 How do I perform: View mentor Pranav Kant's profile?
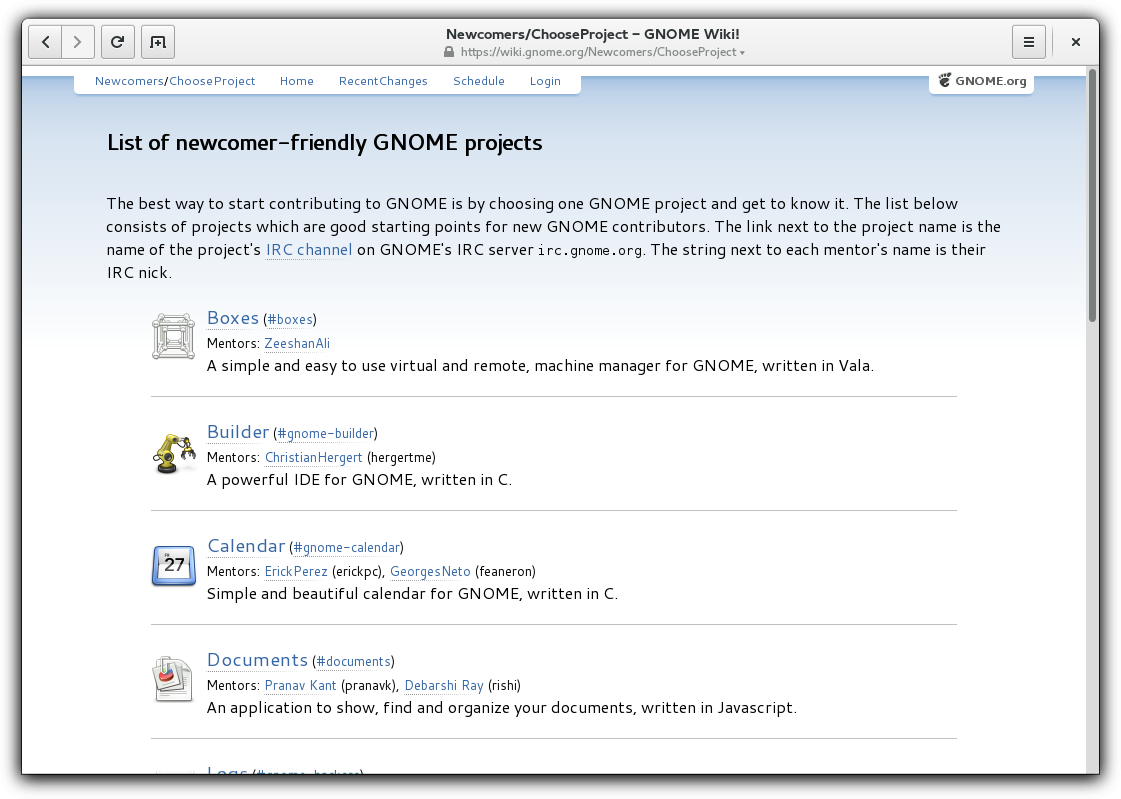point(300,685)
